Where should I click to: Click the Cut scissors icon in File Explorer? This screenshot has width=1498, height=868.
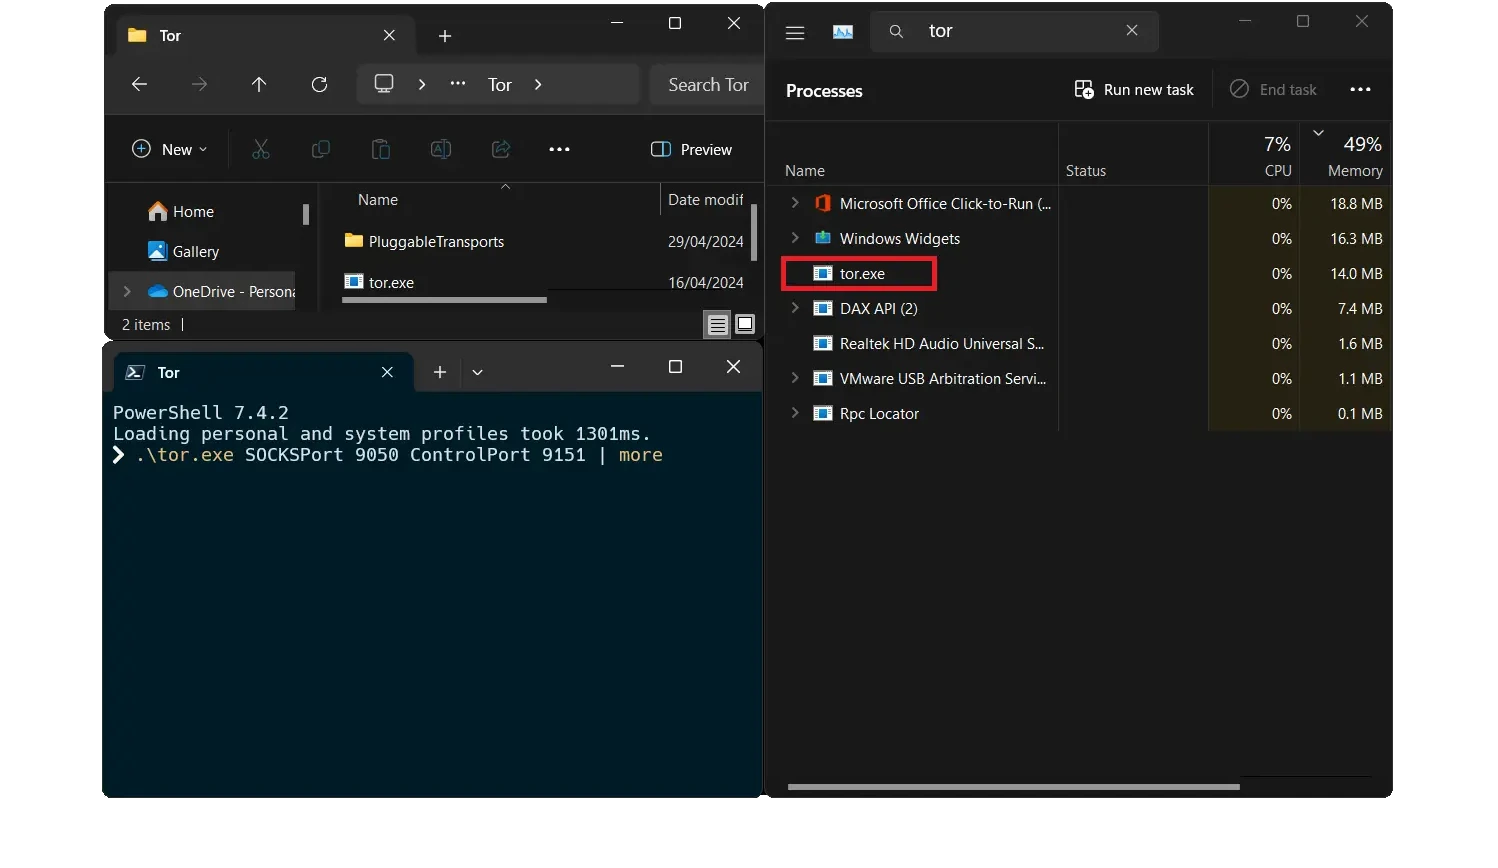click(261, 149)
